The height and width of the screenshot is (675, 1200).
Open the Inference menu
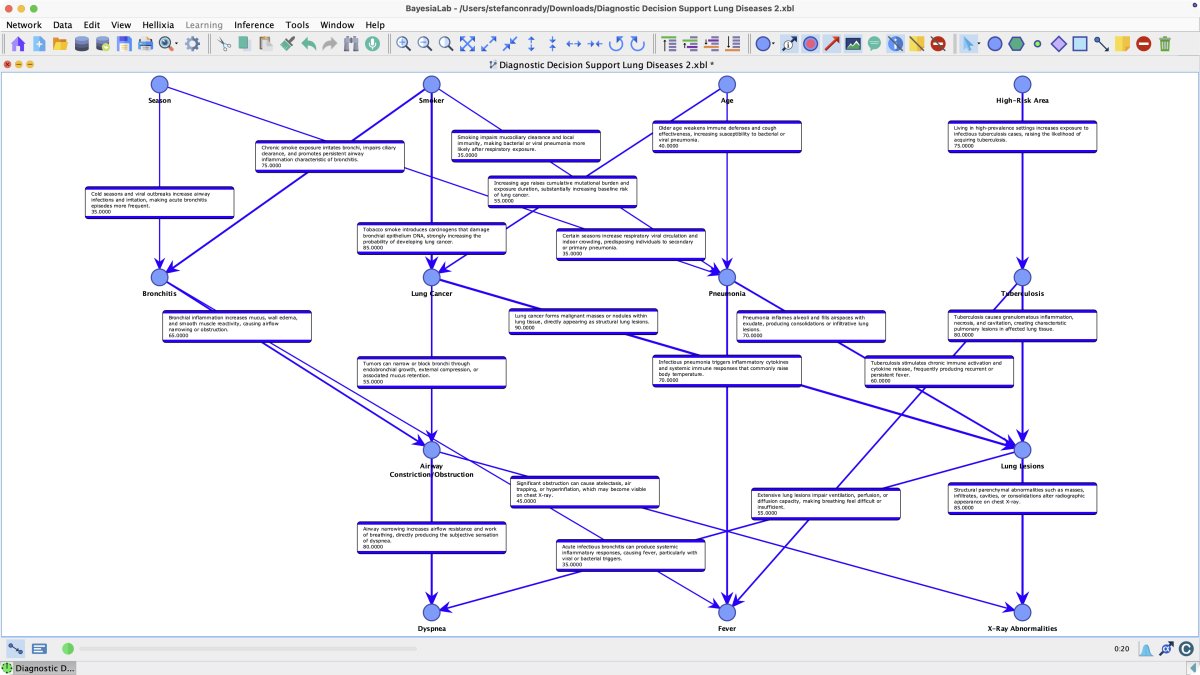(x=254, y=25)
